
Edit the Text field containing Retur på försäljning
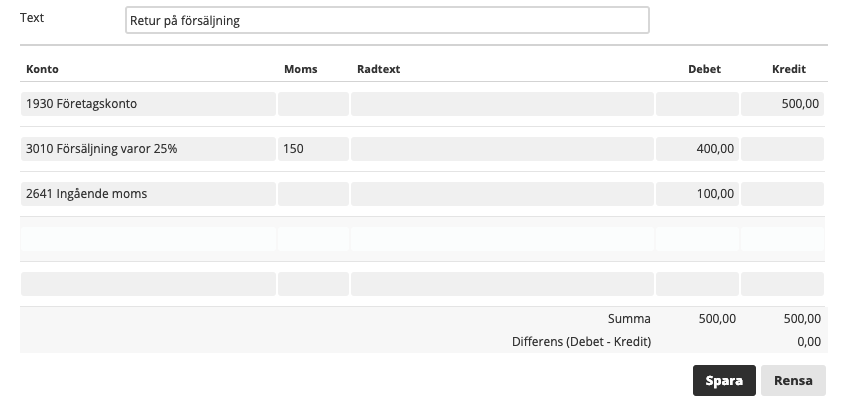tap(387, 20)
